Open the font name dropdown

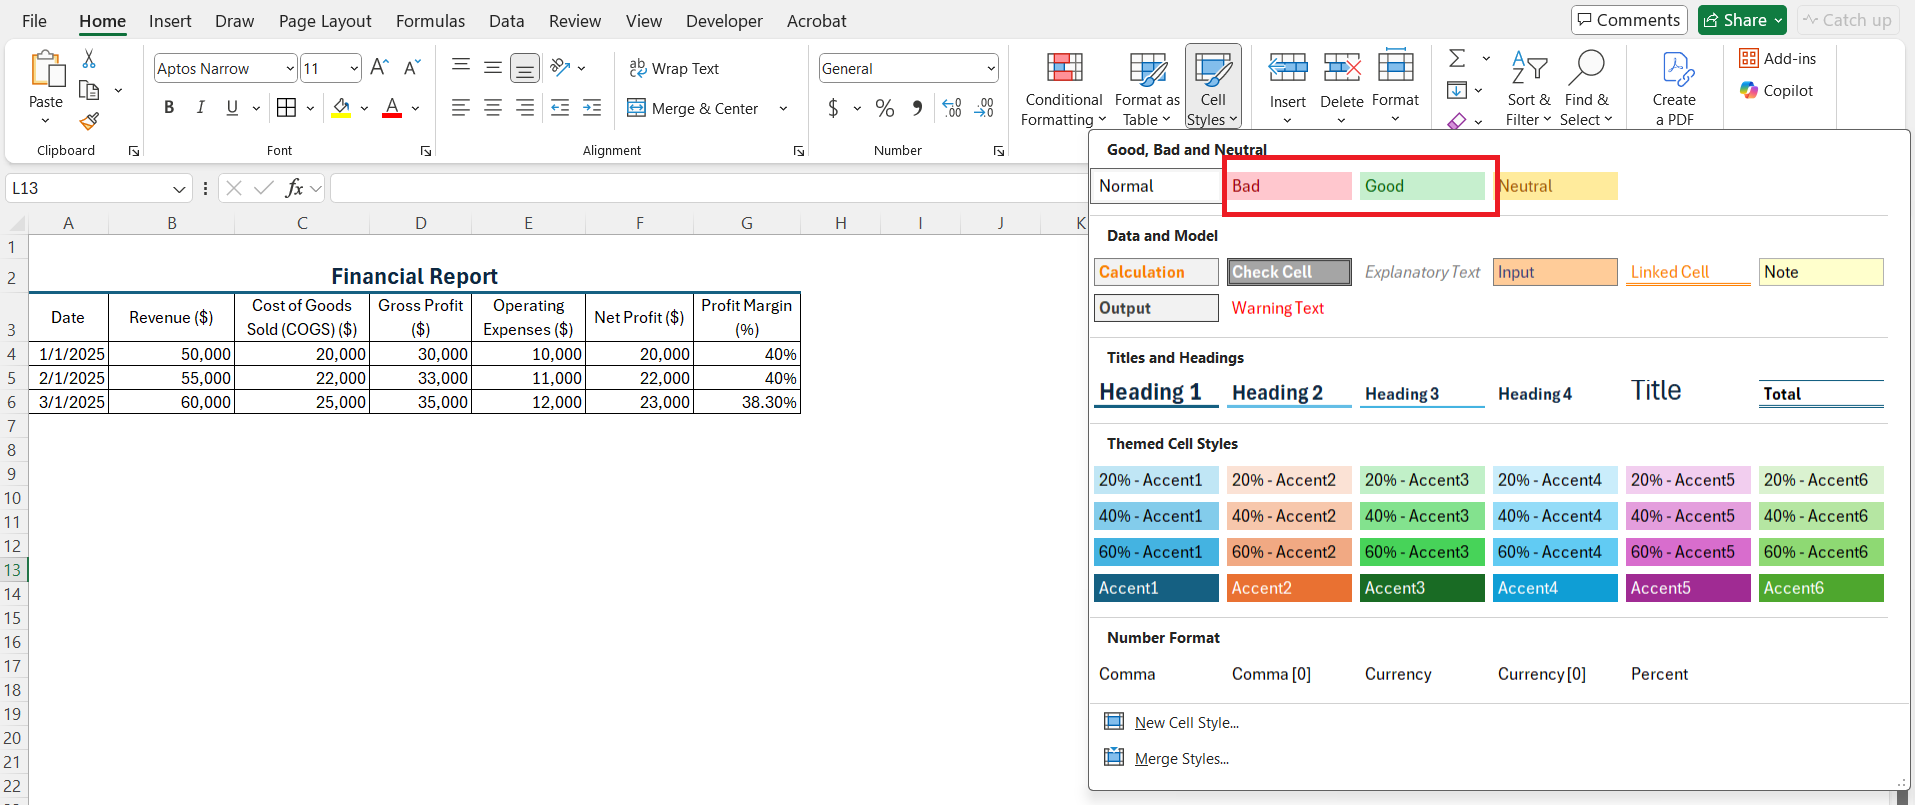click(x=290, y=68)
